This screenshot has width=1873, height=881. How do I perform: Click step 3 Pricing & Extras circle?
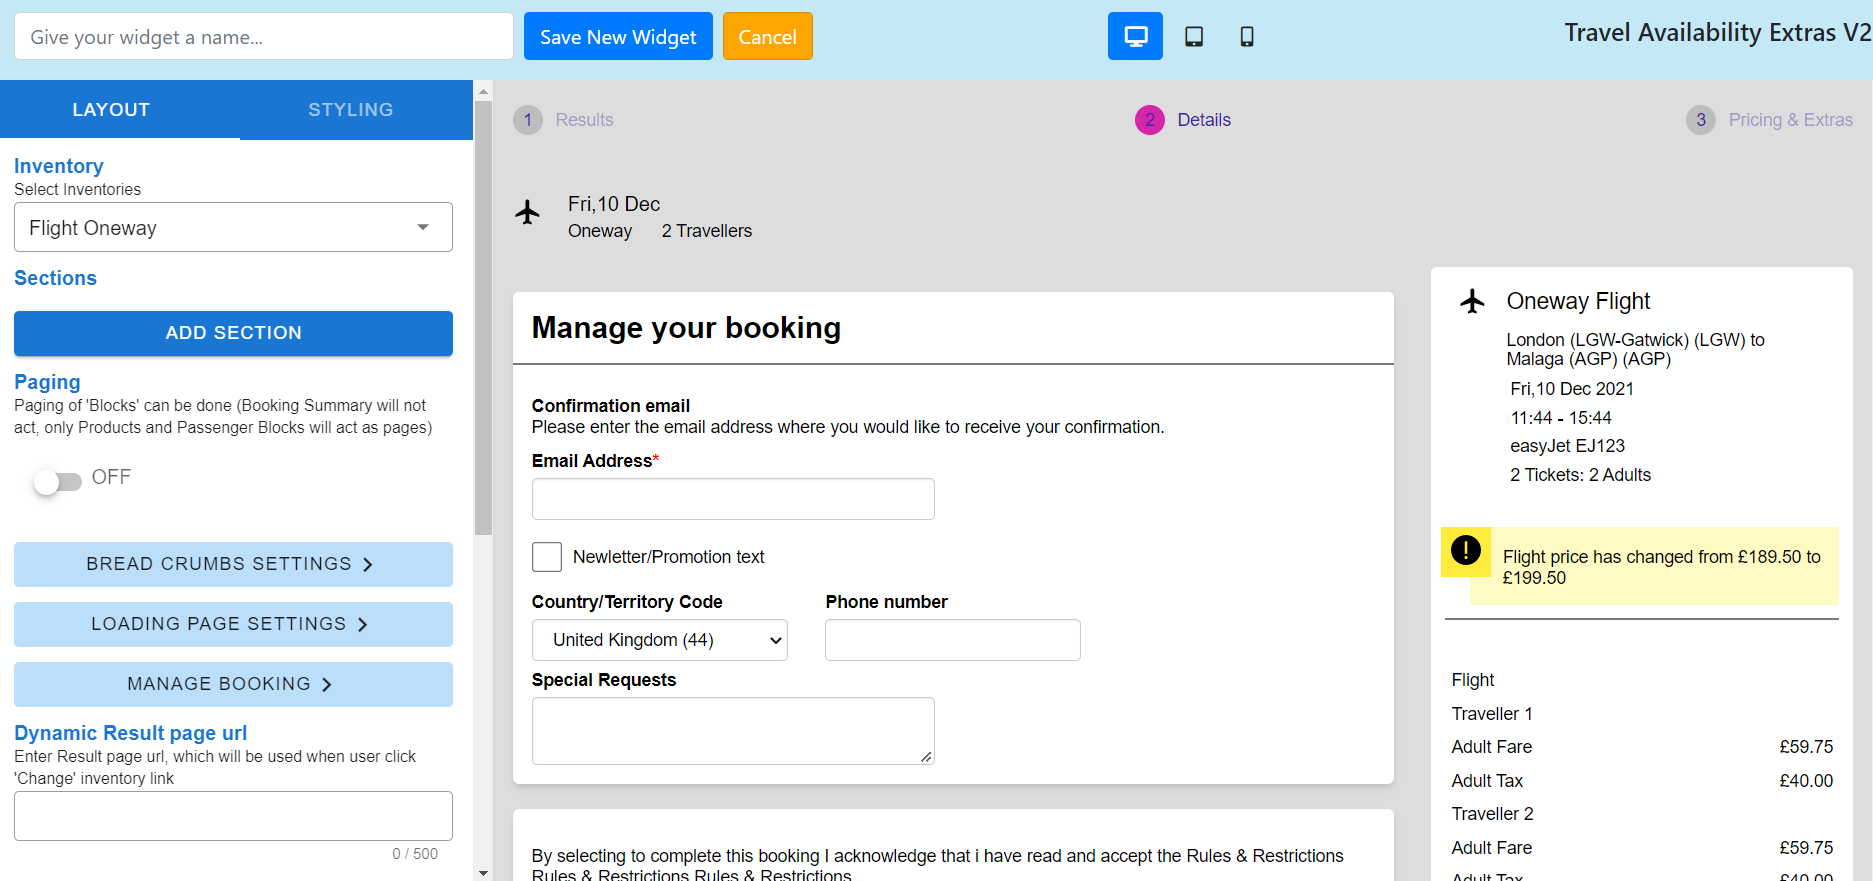pos(1701,120)
